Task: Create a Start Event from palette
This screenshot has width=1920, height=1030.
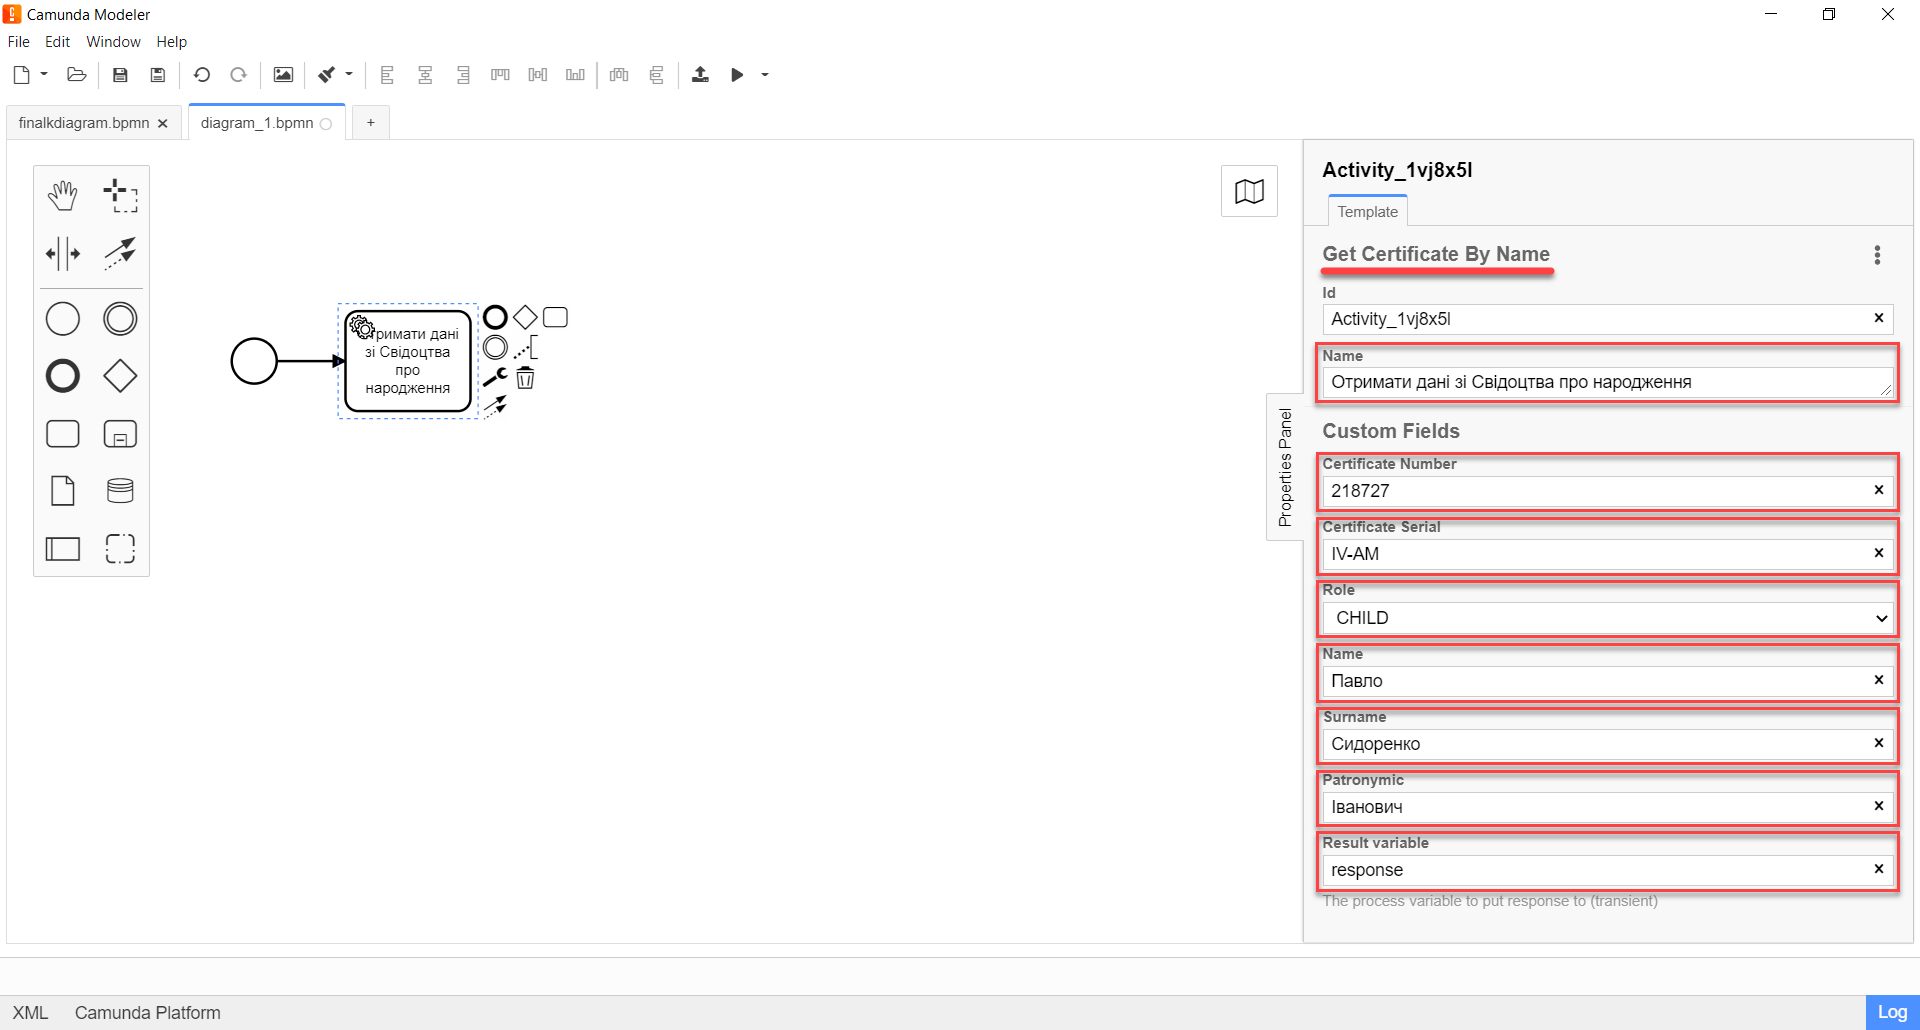Action: (63, 319)
